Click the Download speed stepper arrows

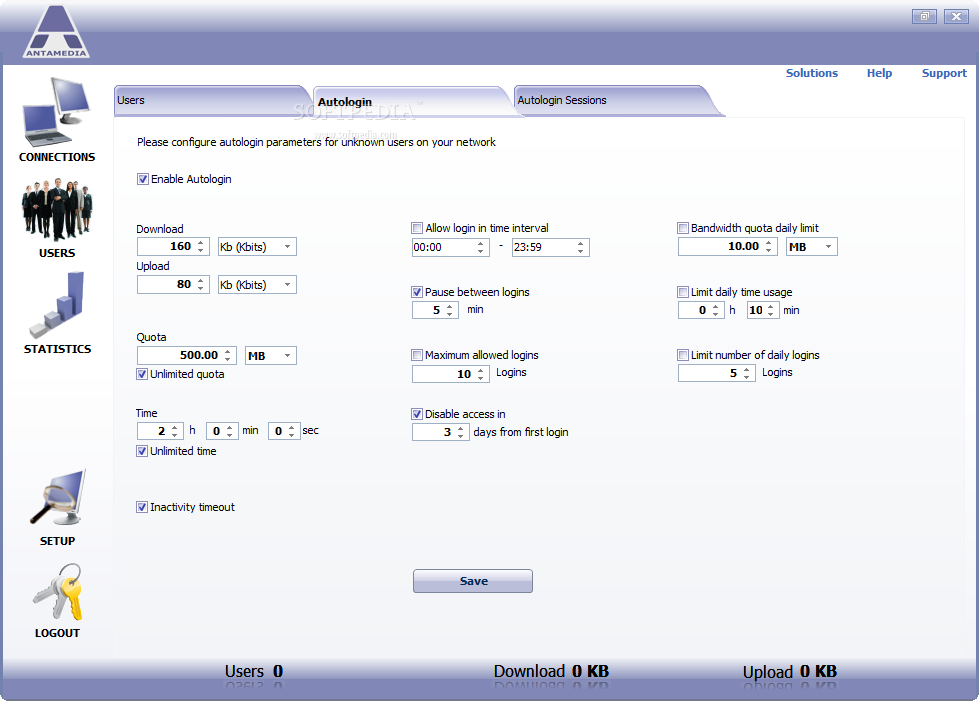click(200, 247)
